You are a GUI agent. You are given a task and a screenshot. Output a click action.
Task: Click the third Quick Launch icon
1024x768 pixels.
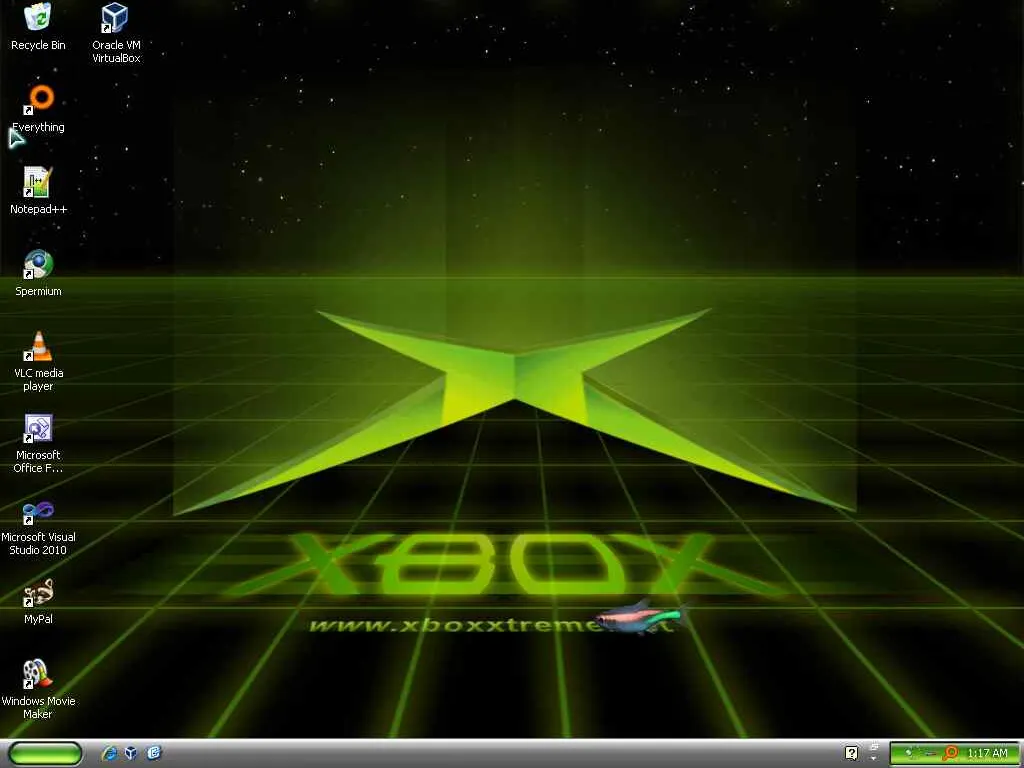(x=154, y=753)
